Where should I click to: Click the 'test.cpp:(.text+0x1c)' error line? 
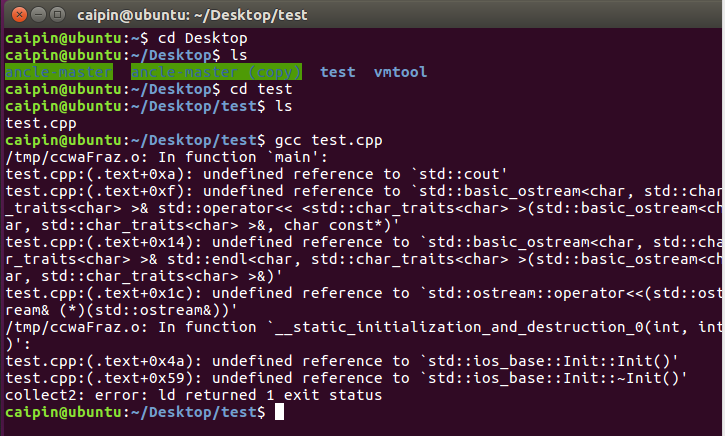[362, 293]
